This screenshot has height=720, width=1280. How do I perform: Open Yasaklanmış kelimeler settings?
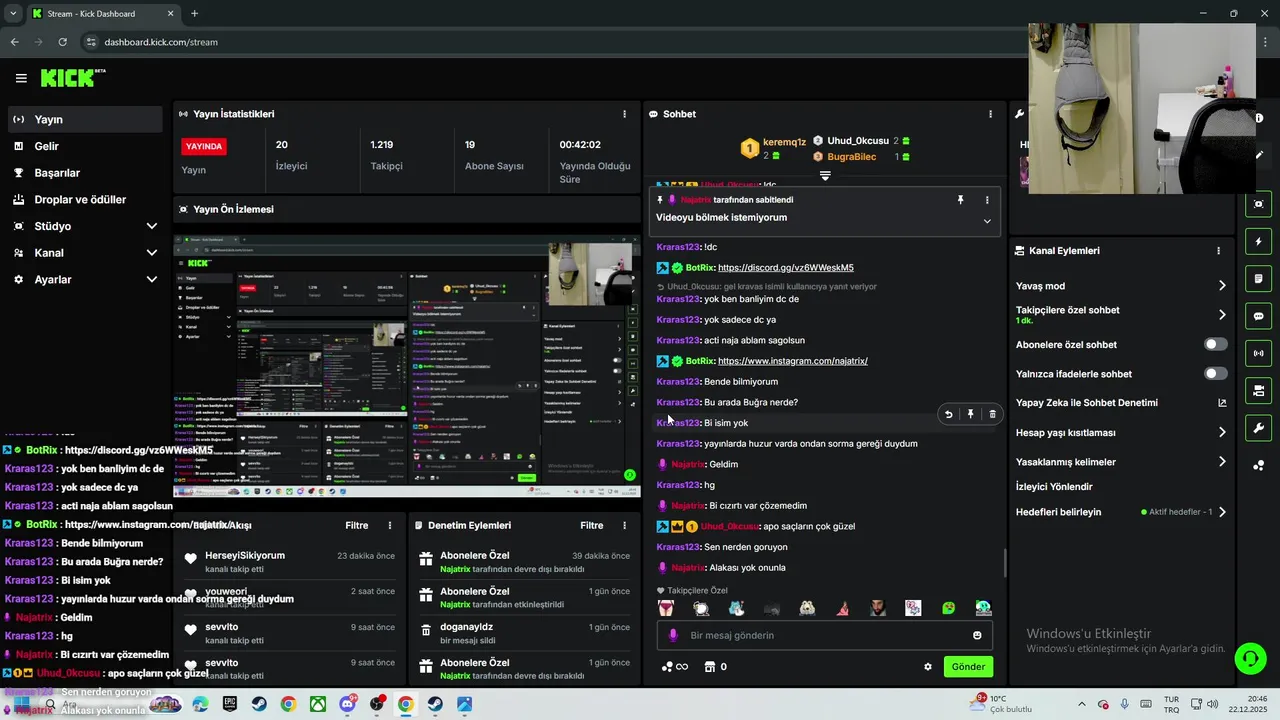tap(1121, 462)
